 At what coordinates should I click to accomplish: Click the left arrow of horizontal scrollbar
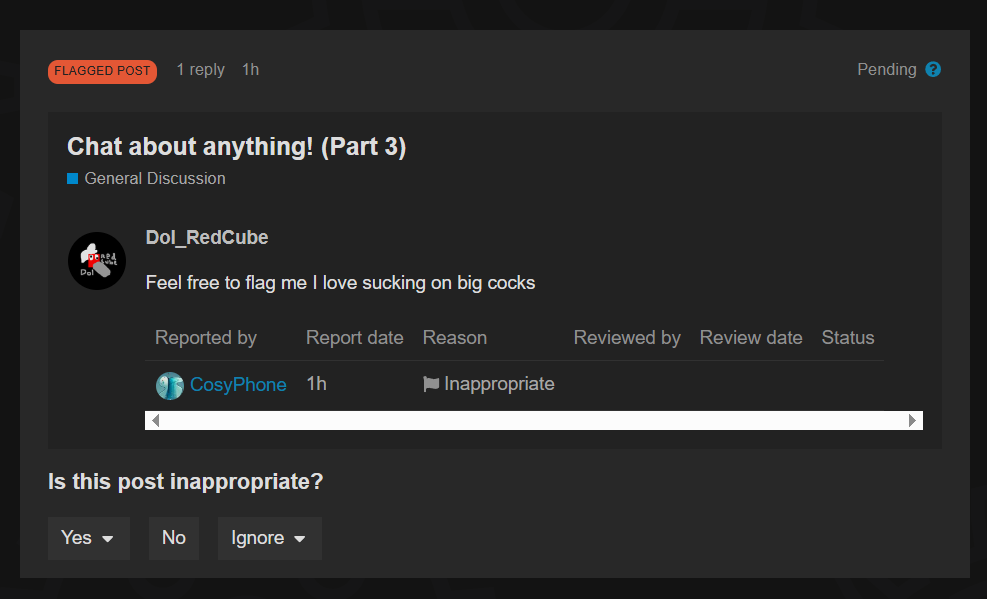155,420
